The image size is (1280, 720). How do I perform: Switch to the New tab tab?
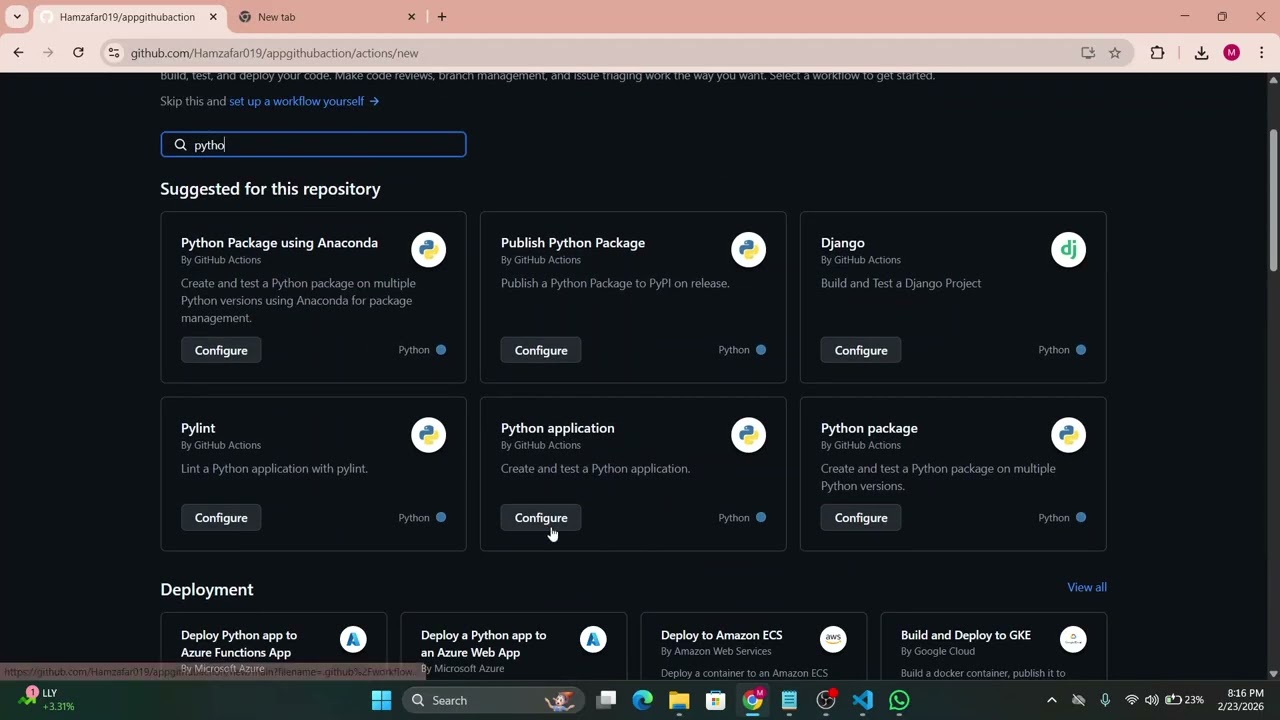tap(328, 17)
